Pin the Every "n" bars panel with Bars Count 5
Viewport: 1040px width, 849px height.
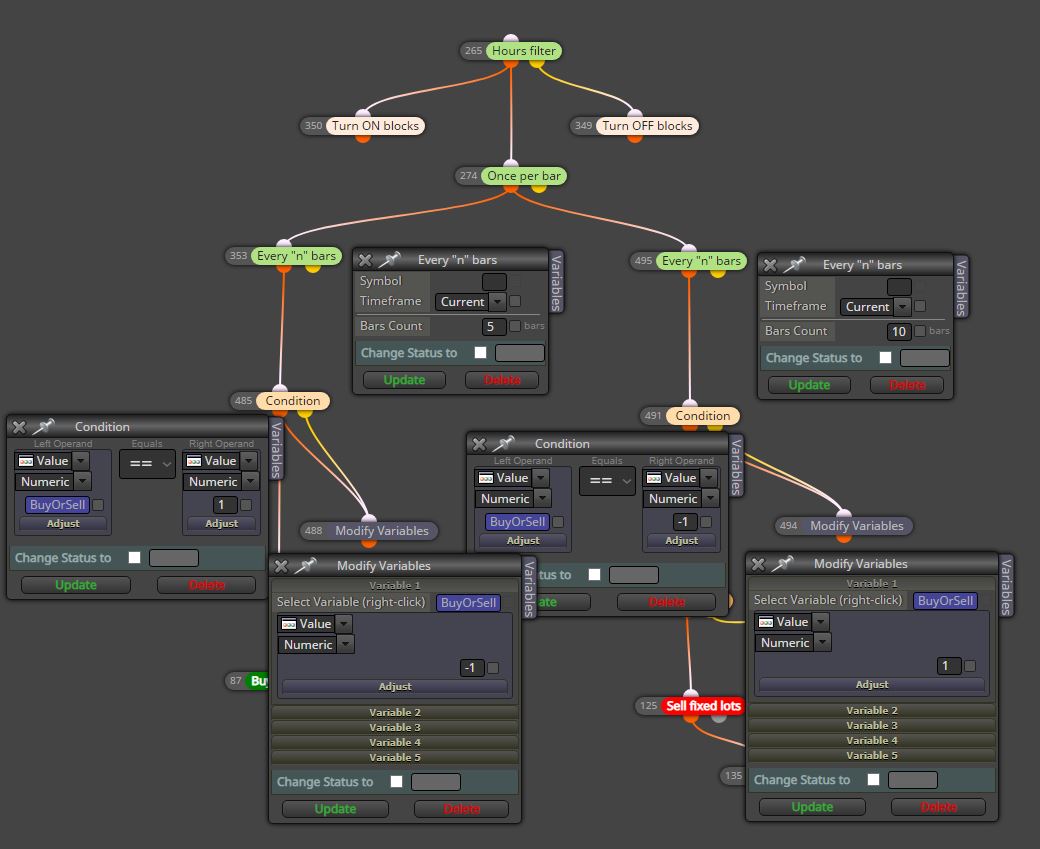pyautogui.click(x=390, y=259)
